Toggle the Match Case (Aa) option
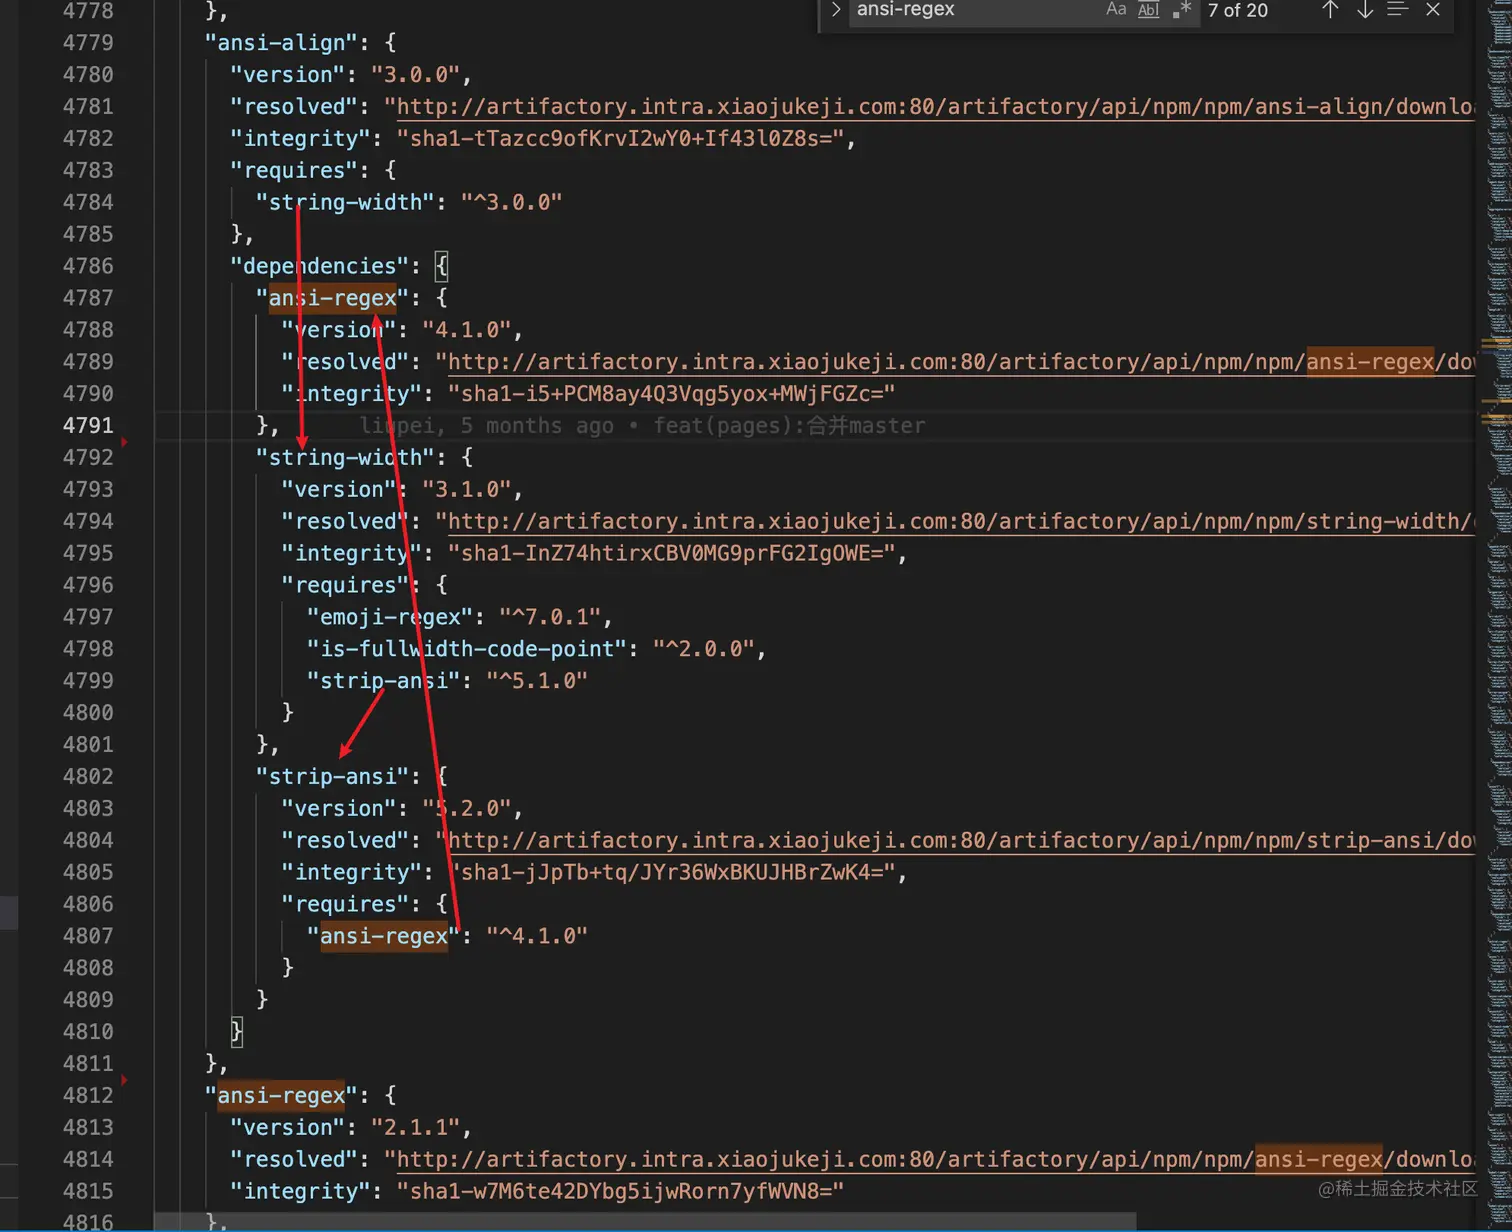 pyautogui.click(x=1116, y=11)
